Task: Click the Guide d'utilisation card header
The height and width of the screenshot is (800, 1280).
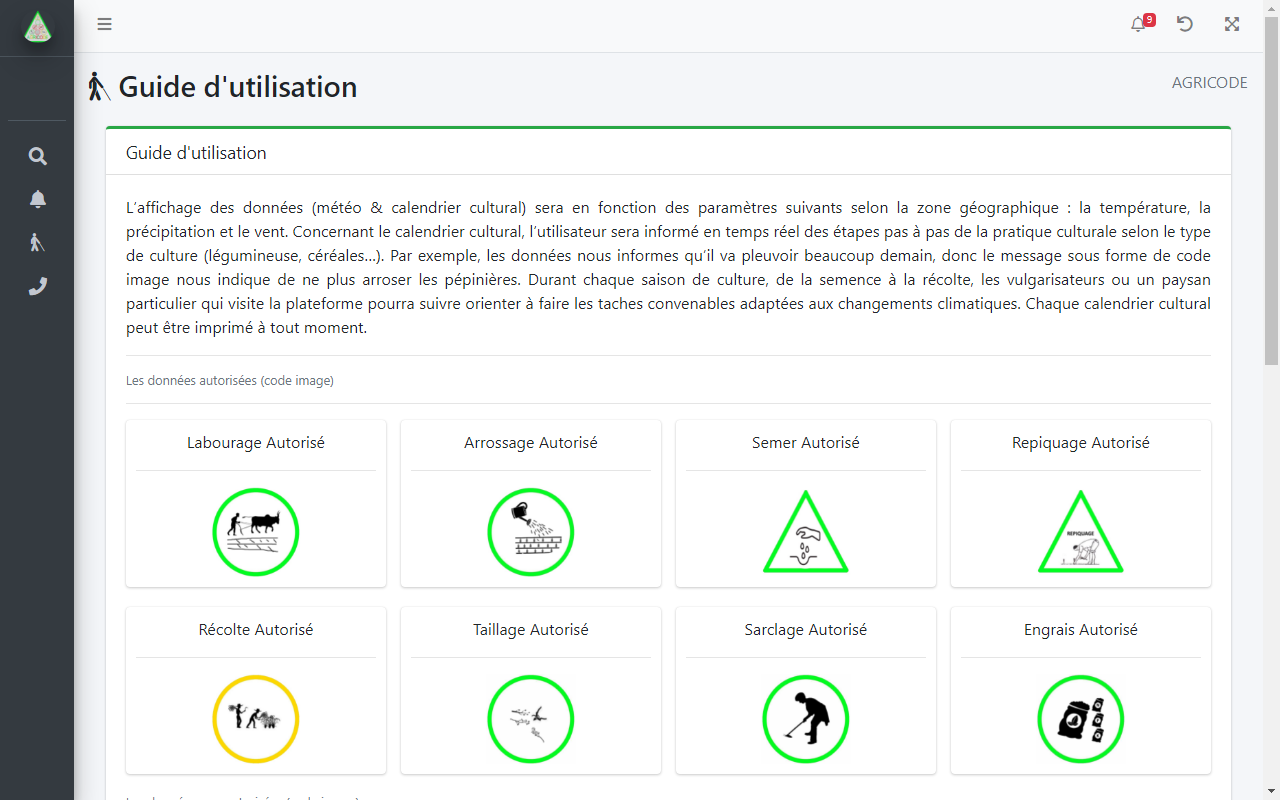Action: (x=196, y=153)
